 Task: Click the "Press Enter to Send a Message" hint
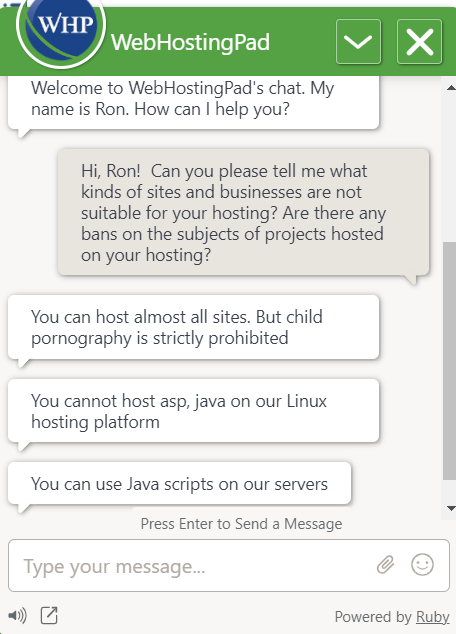point(241,524)
